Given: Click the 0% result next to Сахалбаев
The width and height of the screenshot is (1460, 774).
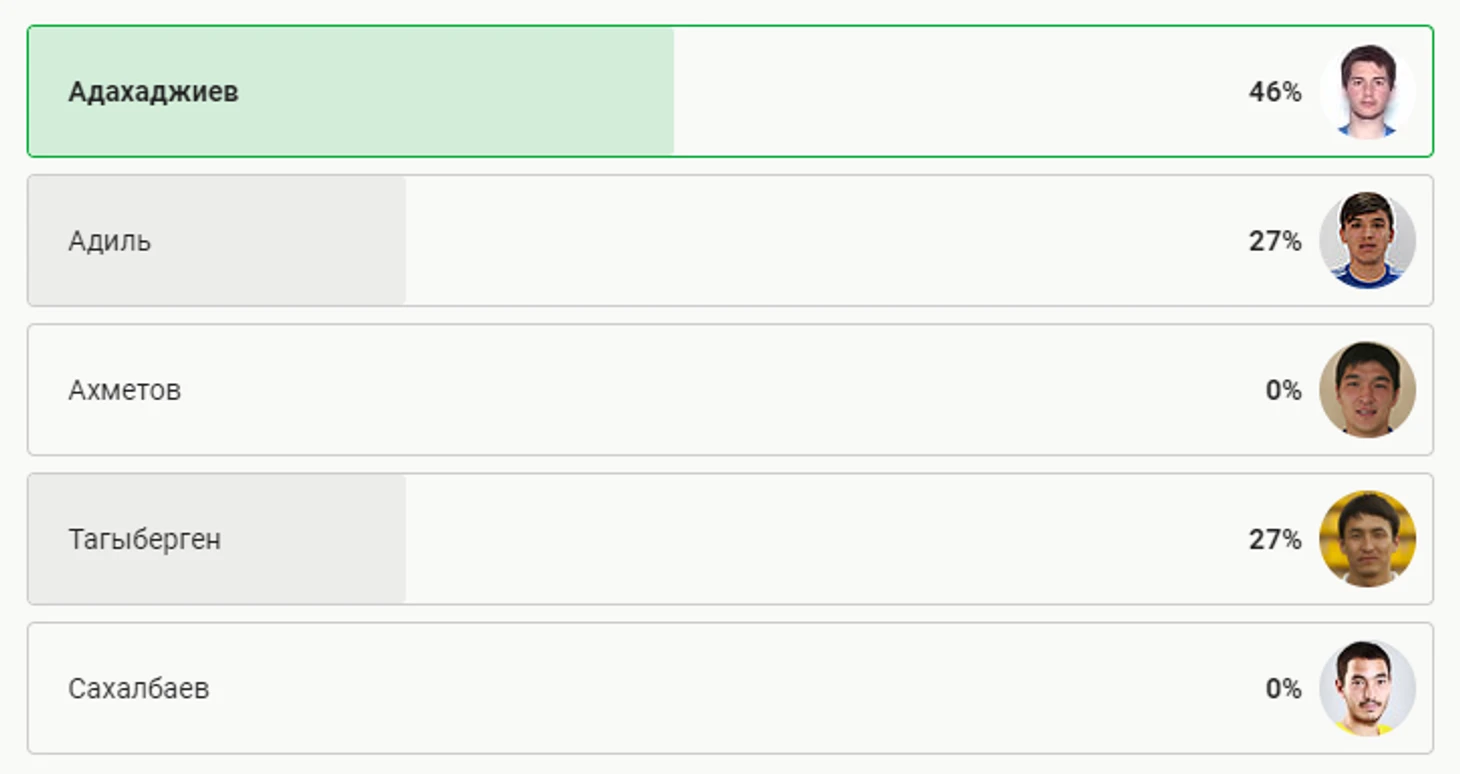Looking at the screenshot, I should (x=1284, y=689).
